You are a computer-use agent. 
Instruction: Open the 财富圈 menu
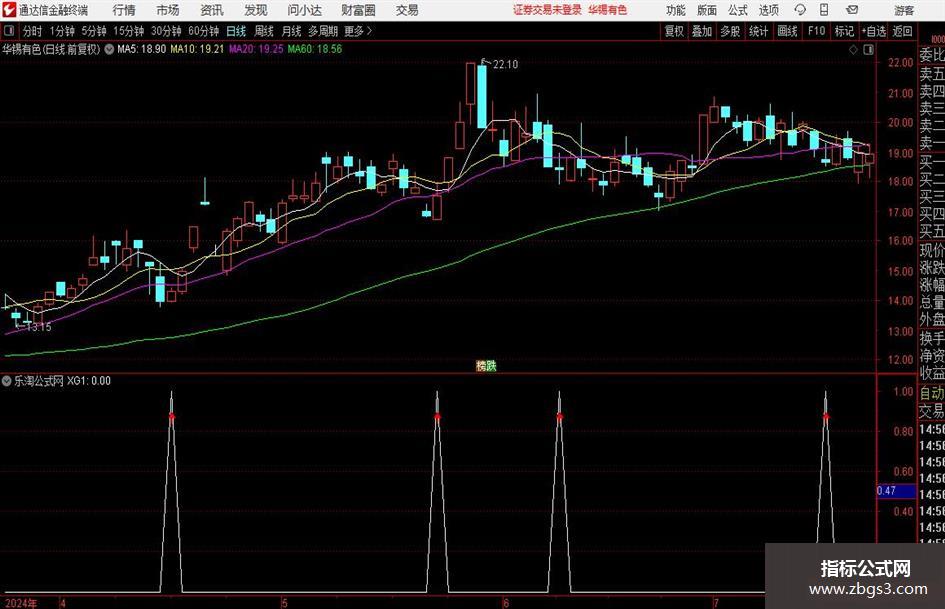[358, 10]
